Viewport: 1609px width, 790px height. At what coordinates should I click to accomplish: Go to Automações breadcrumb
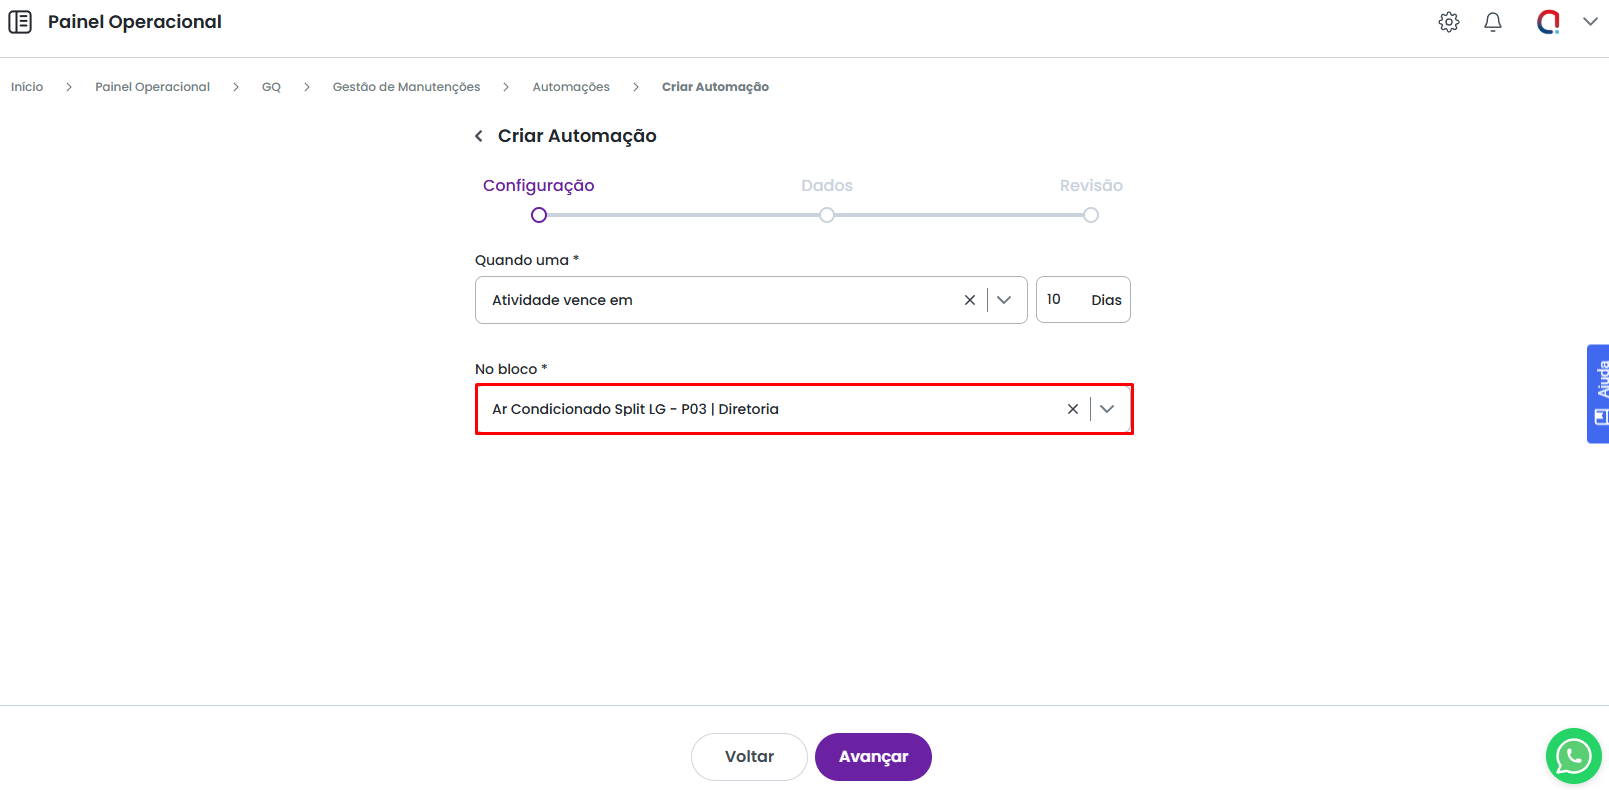point(570,87)
